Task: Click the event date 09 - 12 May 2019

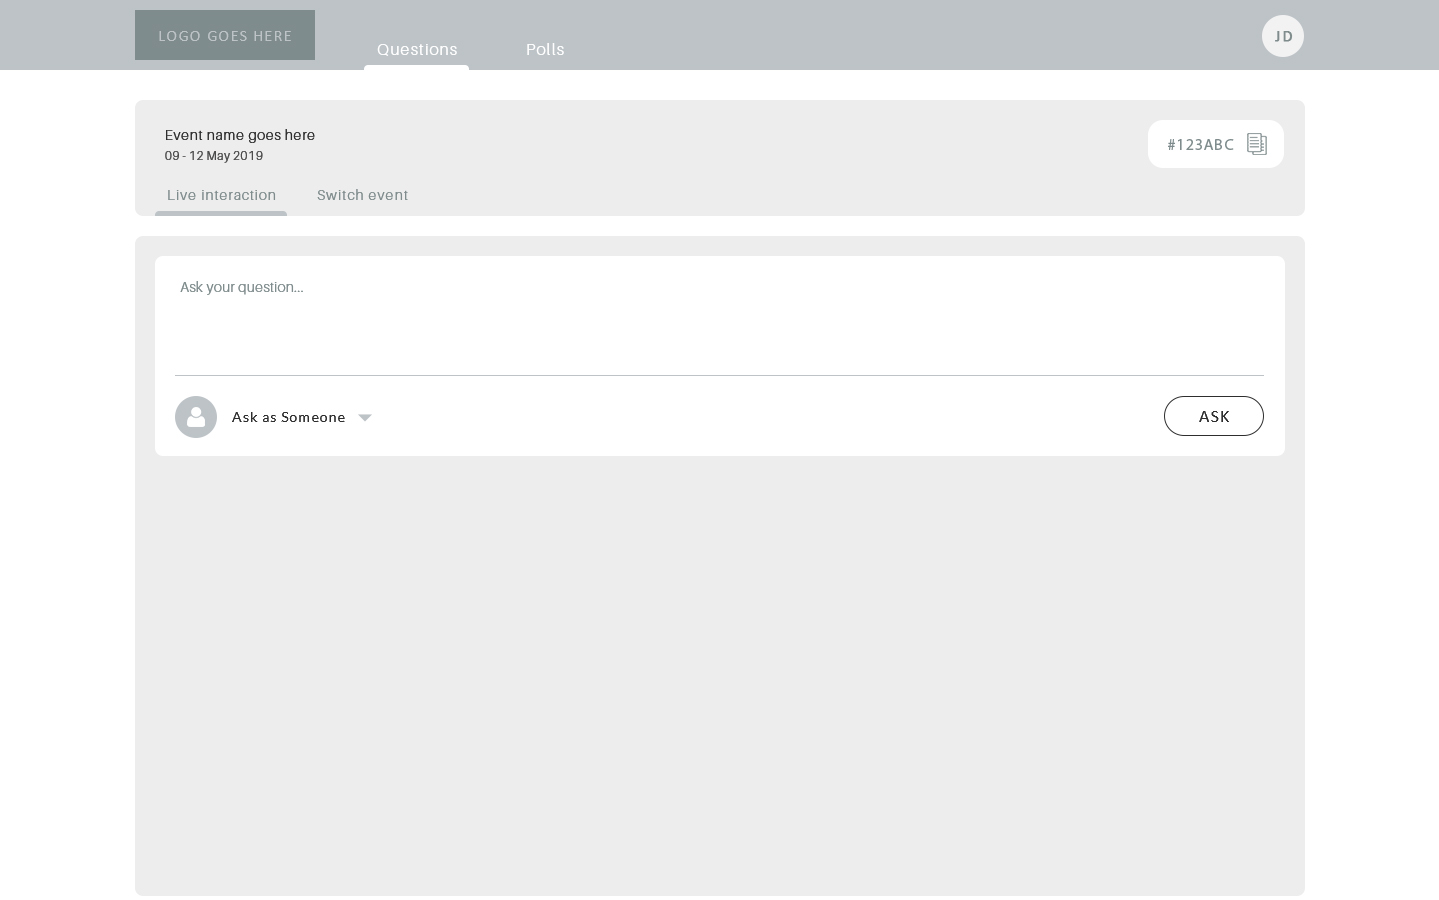Action: tap(214, 156)
